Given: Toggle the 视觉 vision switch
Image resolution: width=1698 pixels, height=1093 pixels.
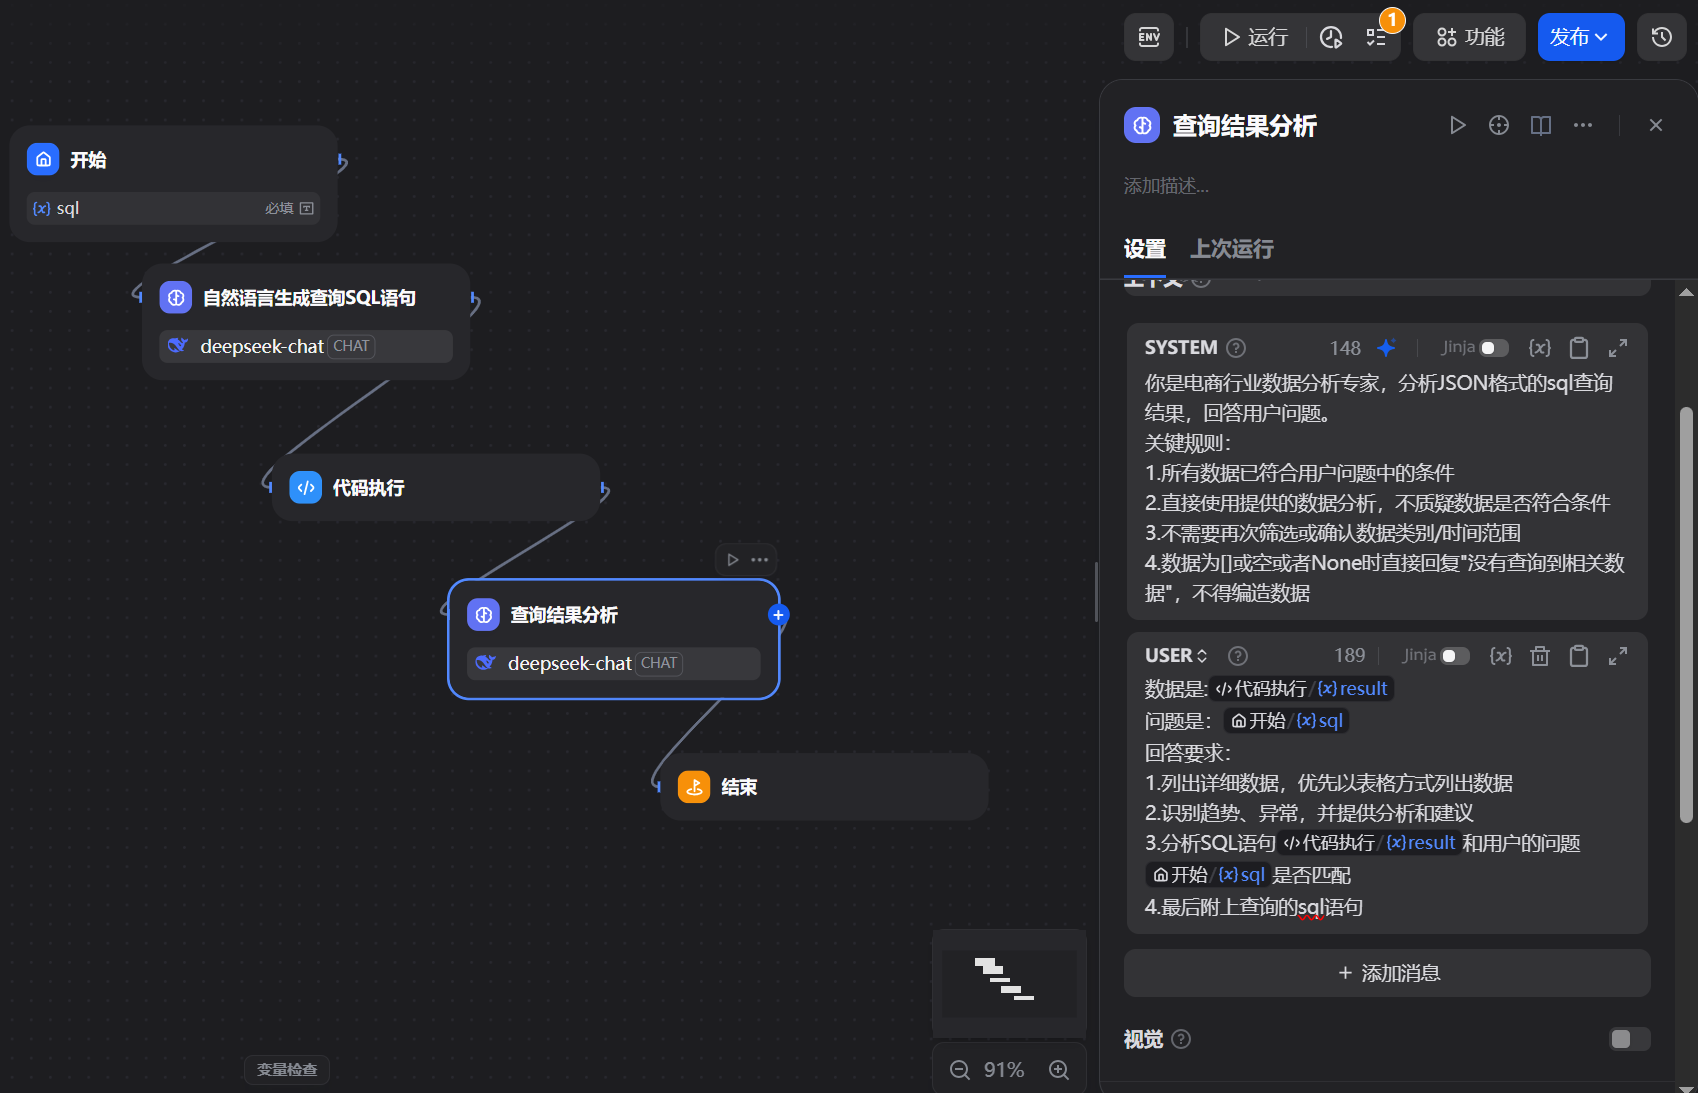Looking at the screenshot, I should [1629, 1039].
